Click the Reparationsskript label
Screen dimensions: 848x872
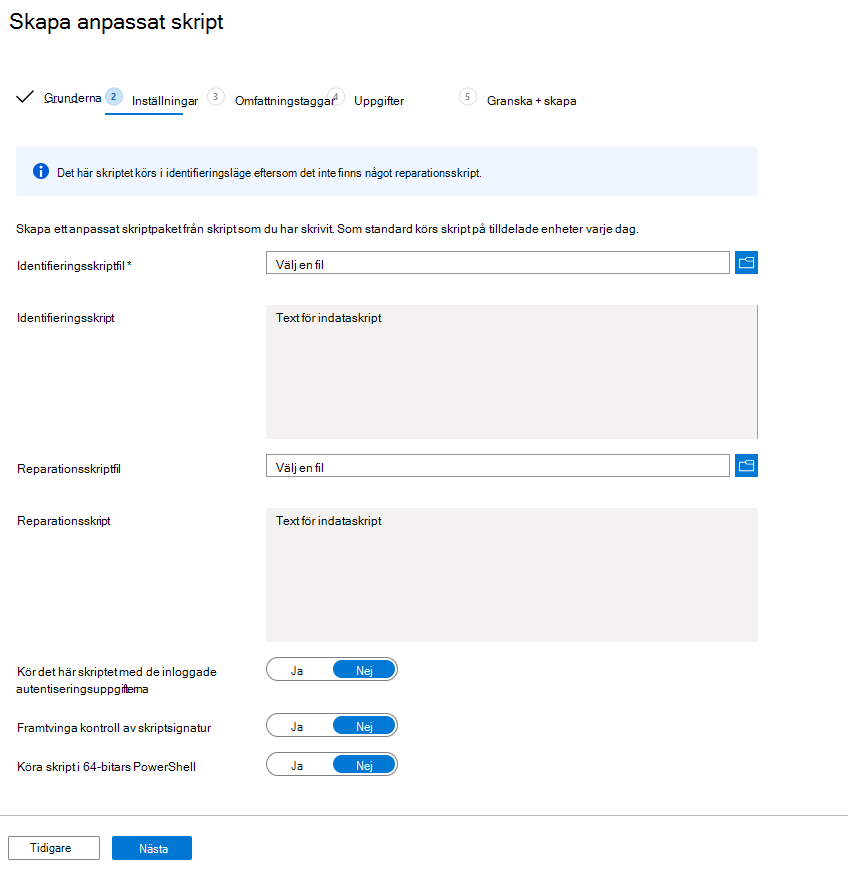point(64,521)
